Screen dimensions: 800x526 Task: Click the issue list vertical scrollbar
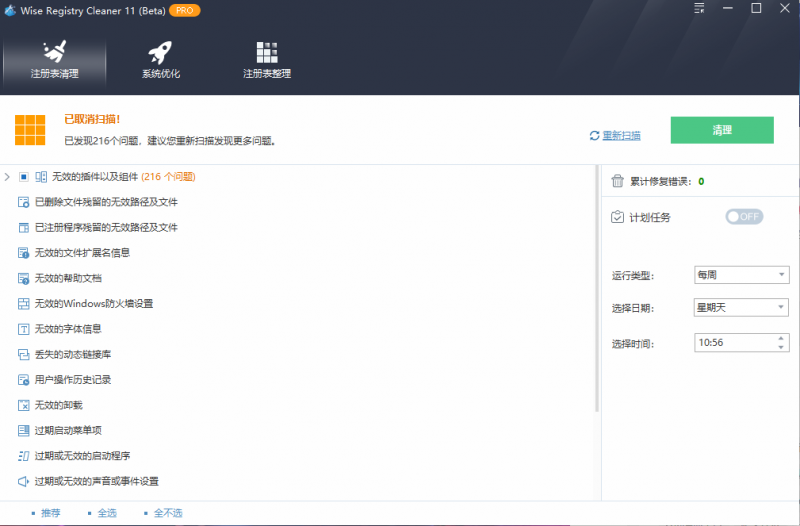click(x=596, y=288)
